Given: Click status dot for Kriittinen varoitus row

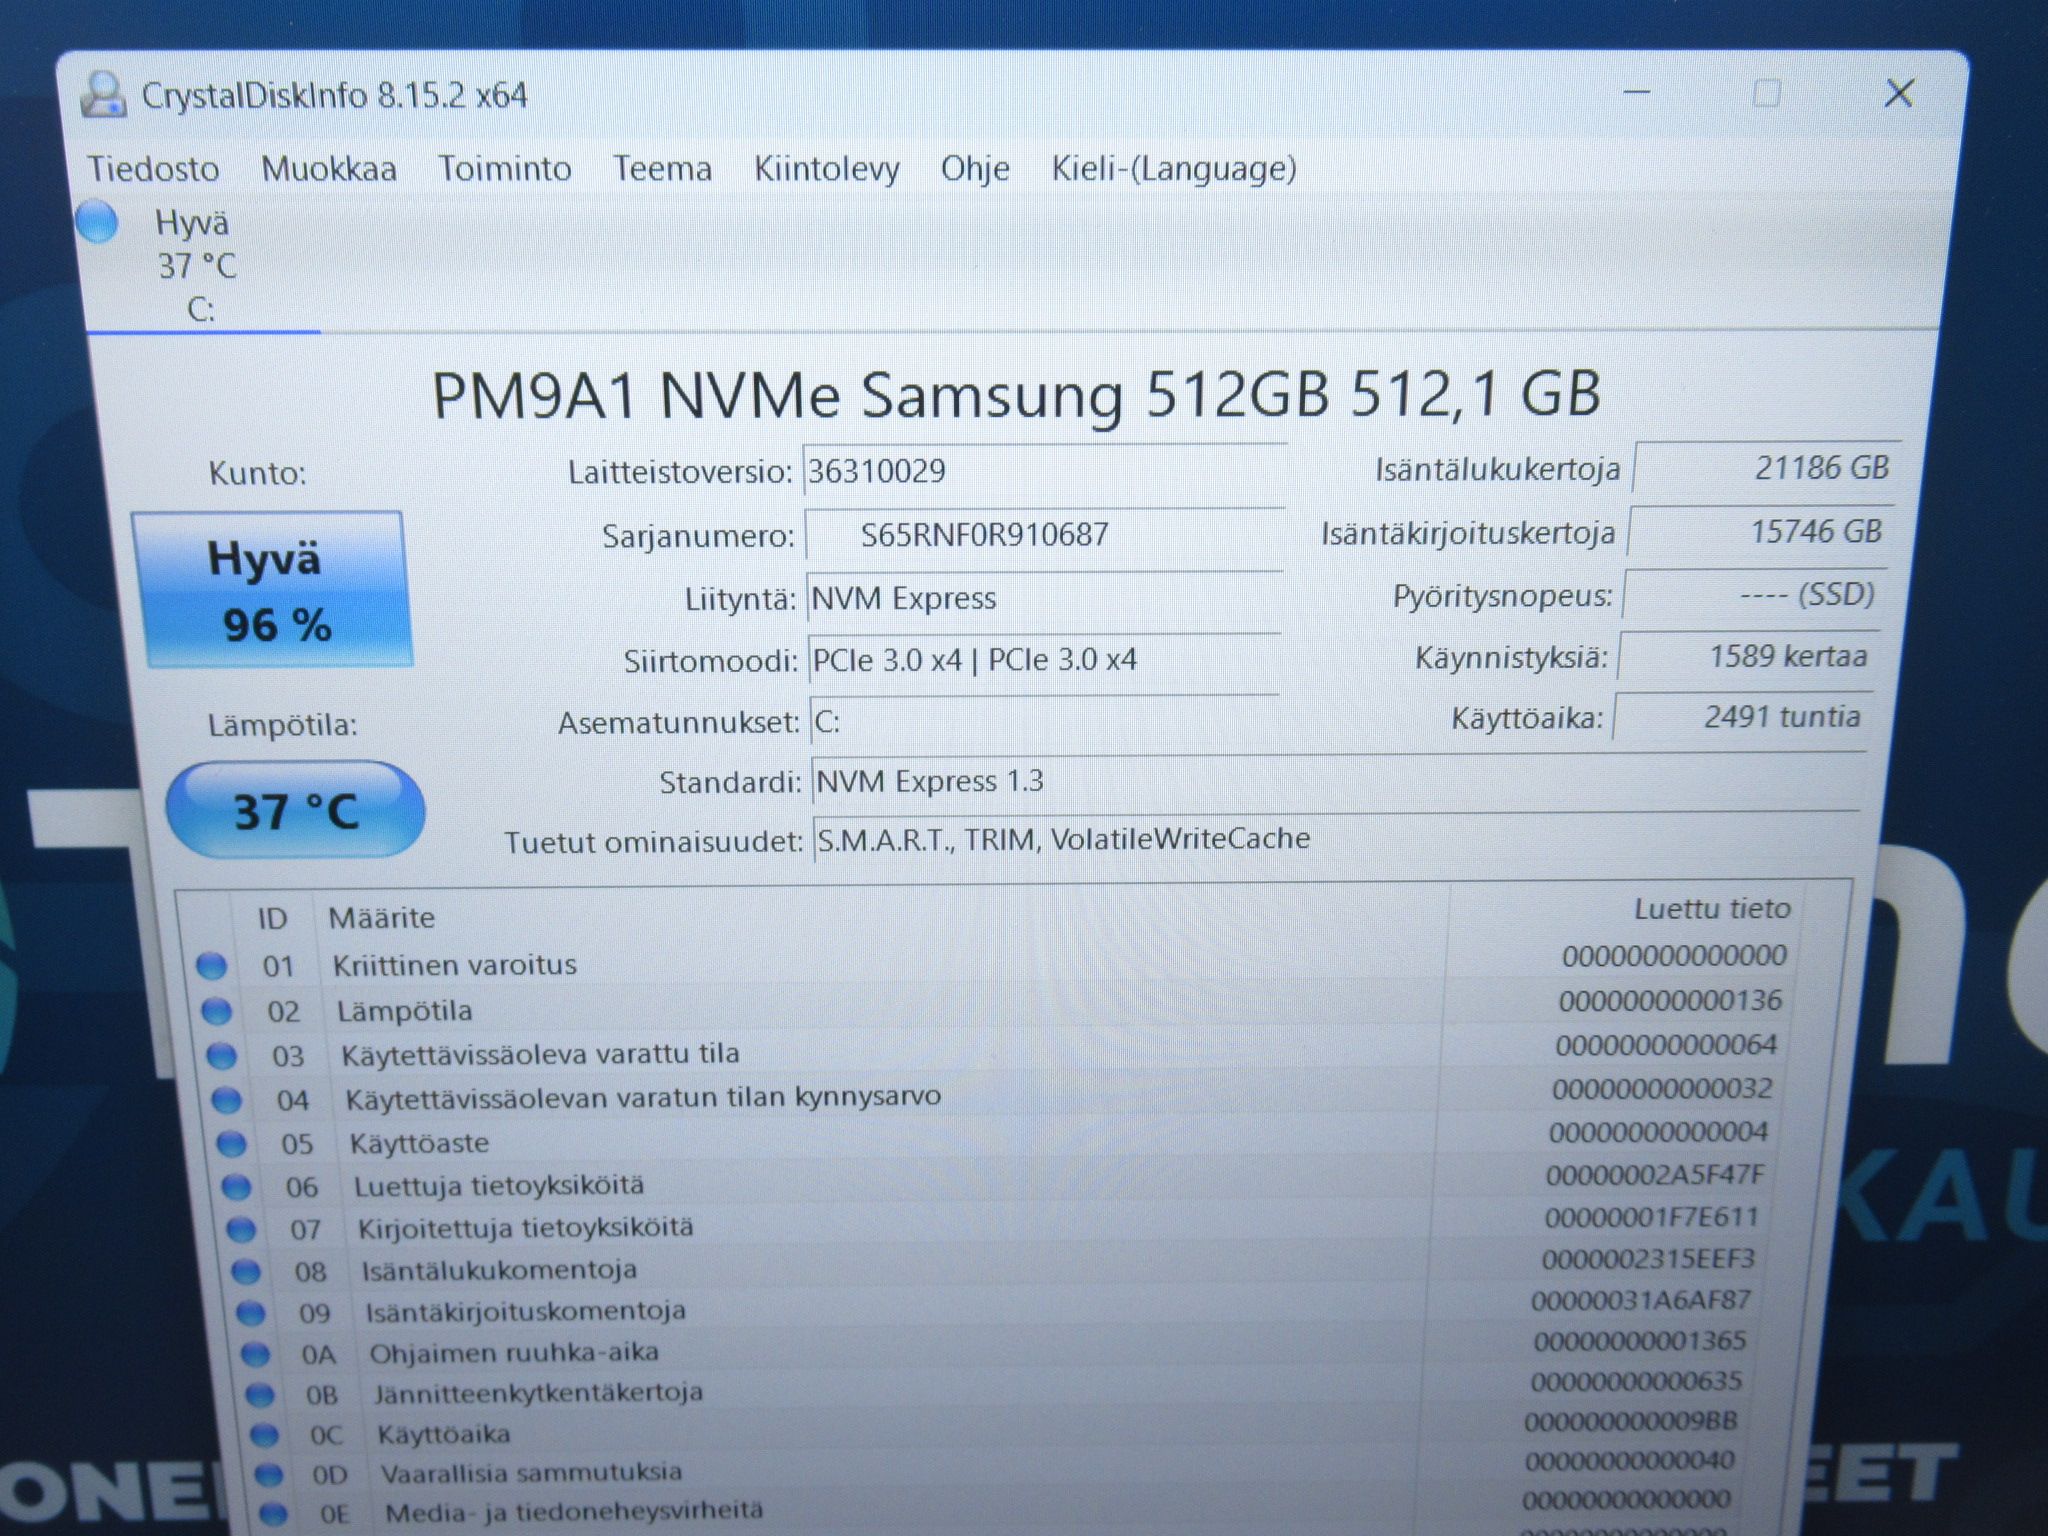Looking at the screenshot, I should click(211, 966).
